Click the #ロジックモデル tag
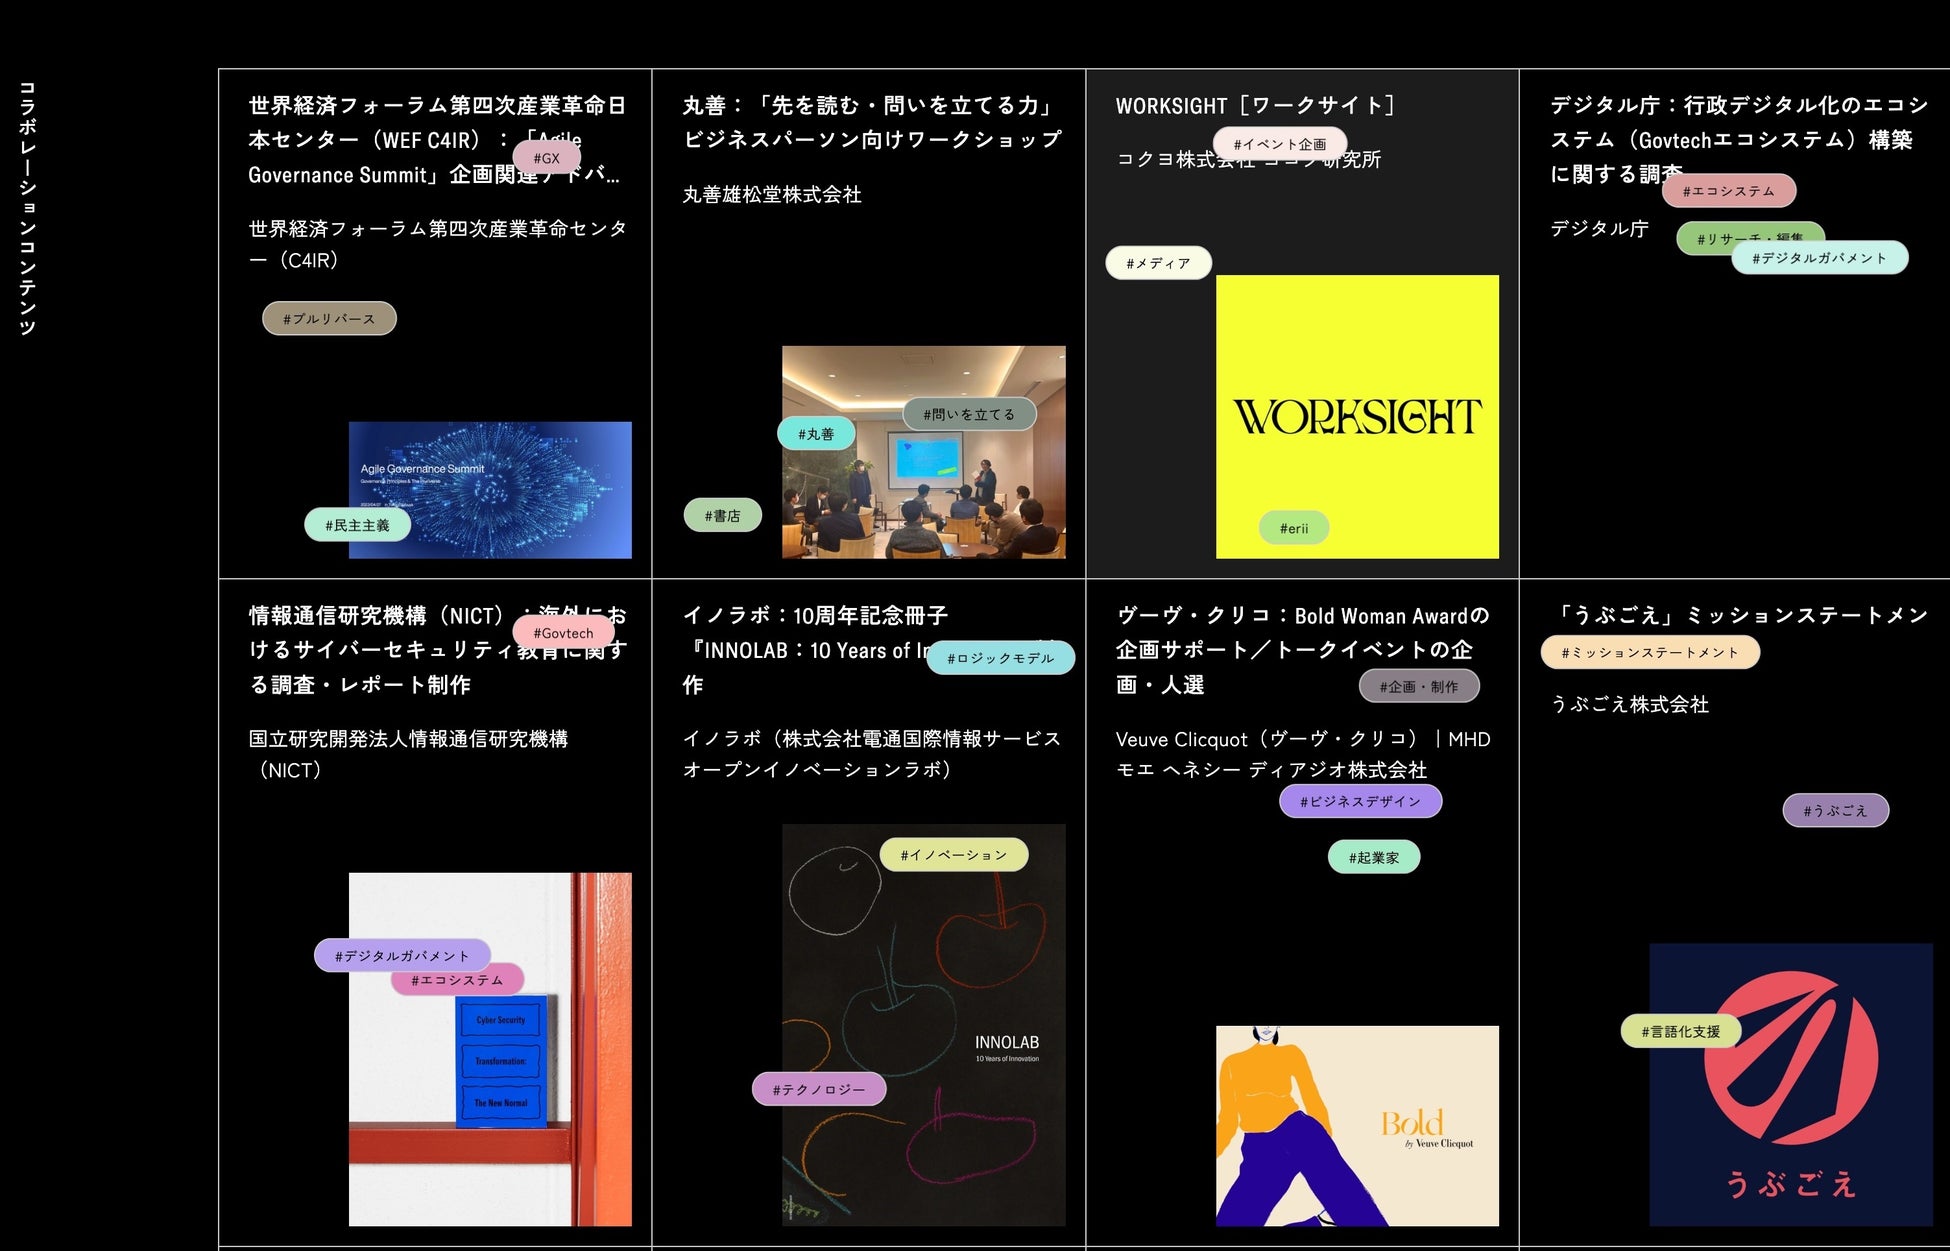This screenshot has height=1251, width=1950. click(x=1000, y=658)
